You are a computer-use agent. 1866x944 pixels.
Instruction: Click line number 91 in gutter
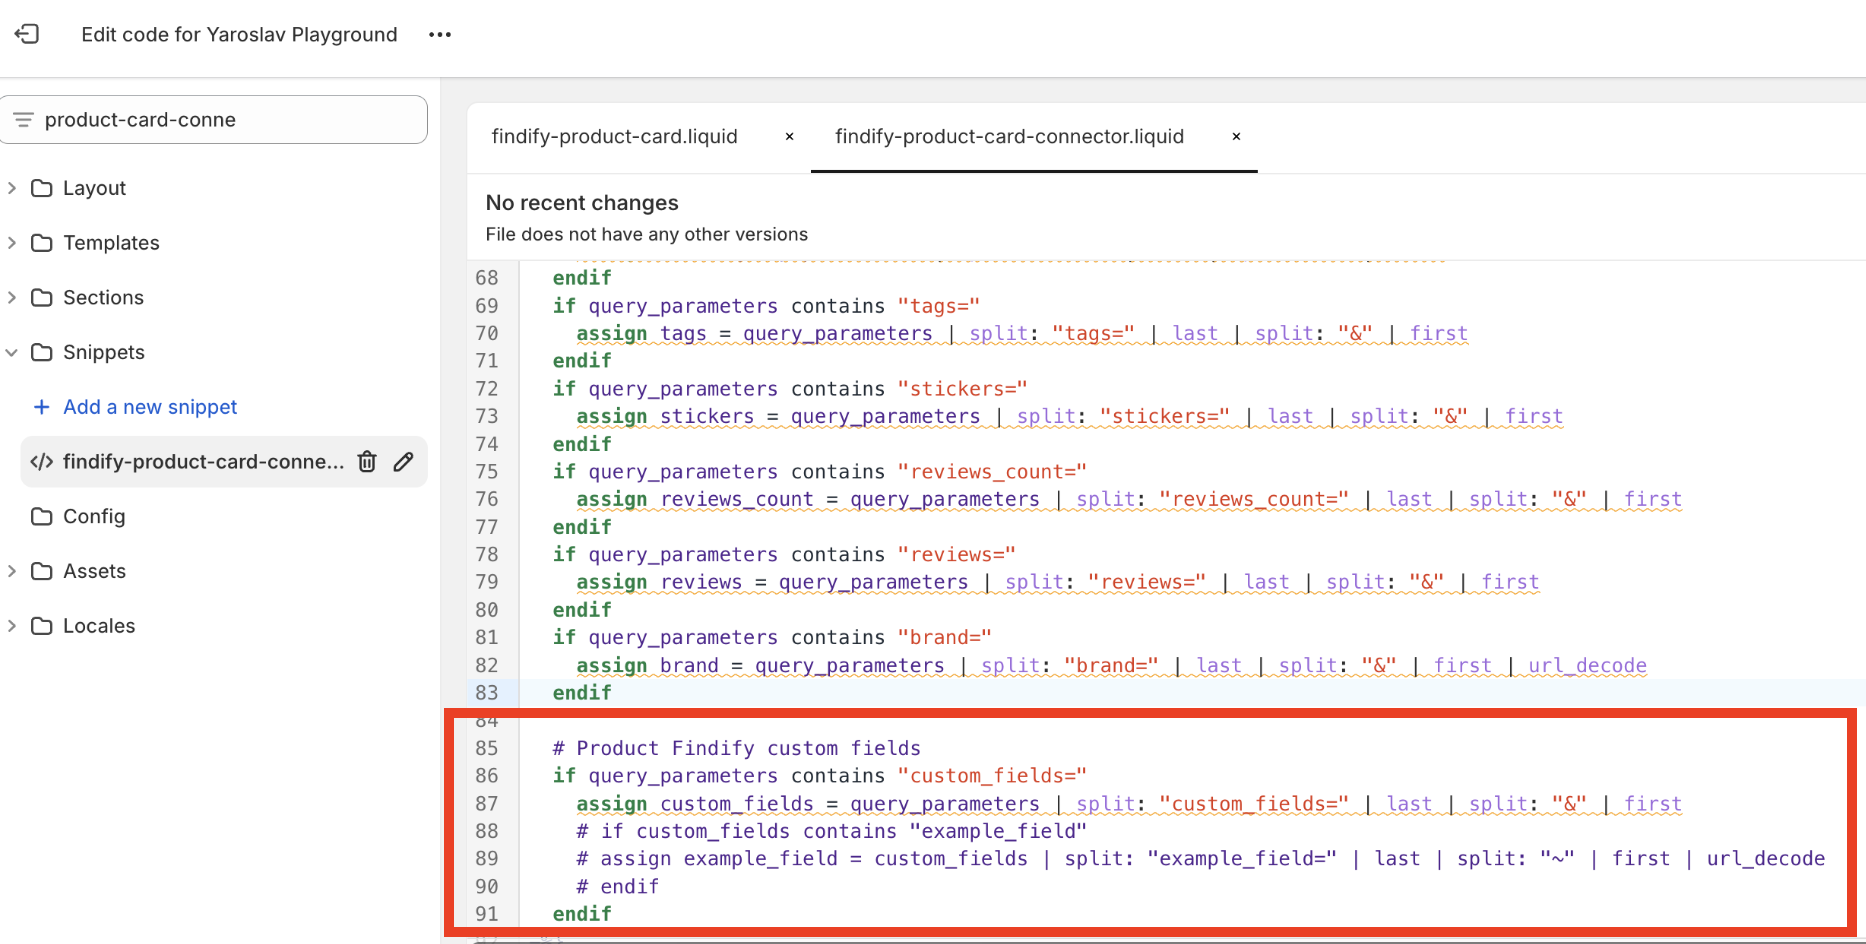click(x=486, y=914)
